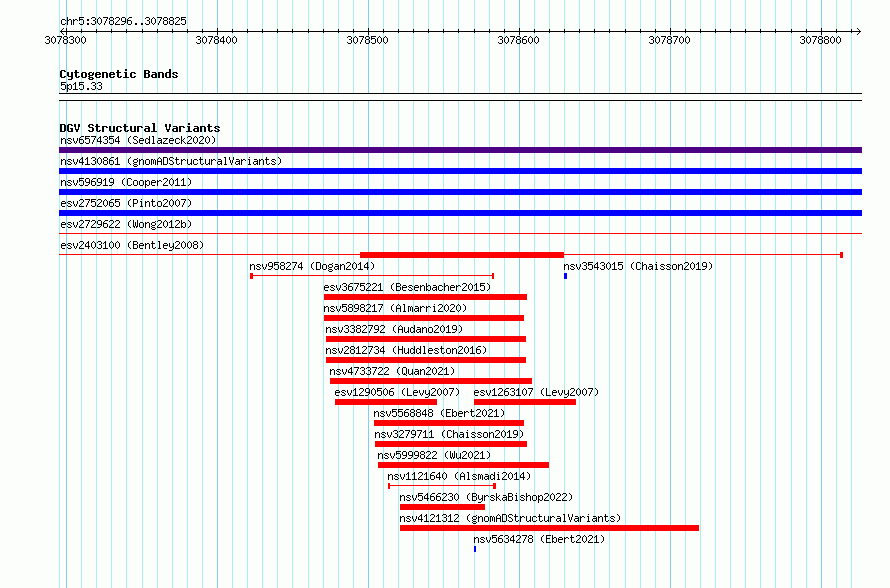
Task: Click the red nsv4733722 Quan2021 bar
Action: click(x=431, y=381)
